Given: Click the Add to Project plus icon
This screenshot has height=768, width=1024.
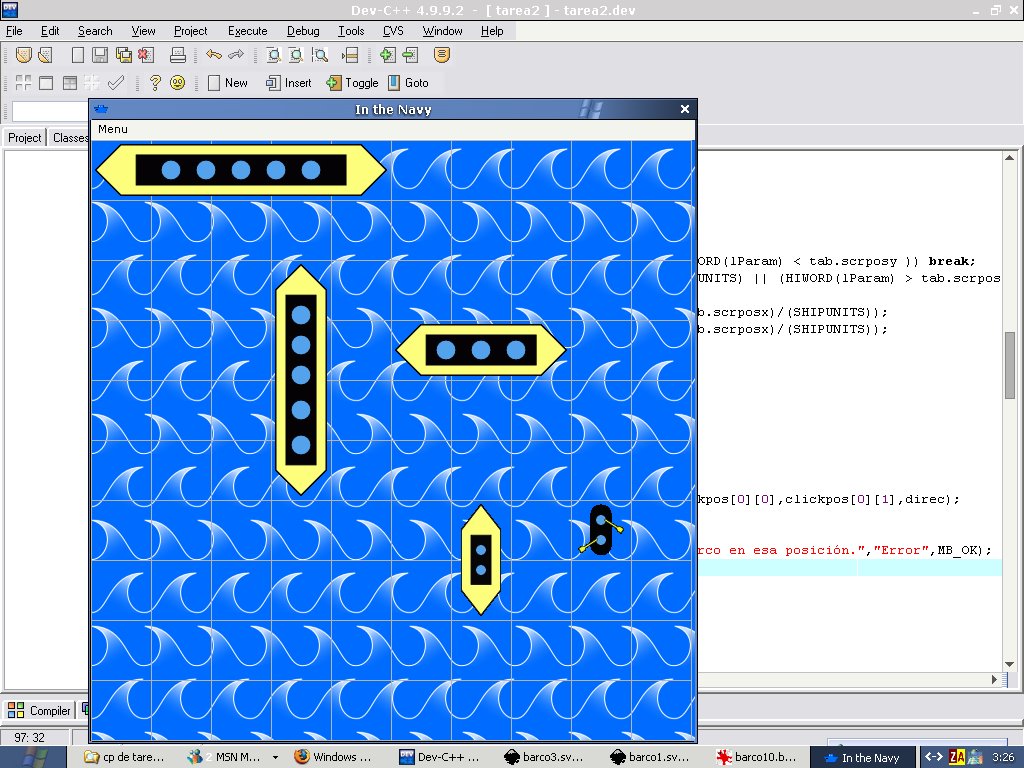Looking at the screenshot, I should pos(387,55).
